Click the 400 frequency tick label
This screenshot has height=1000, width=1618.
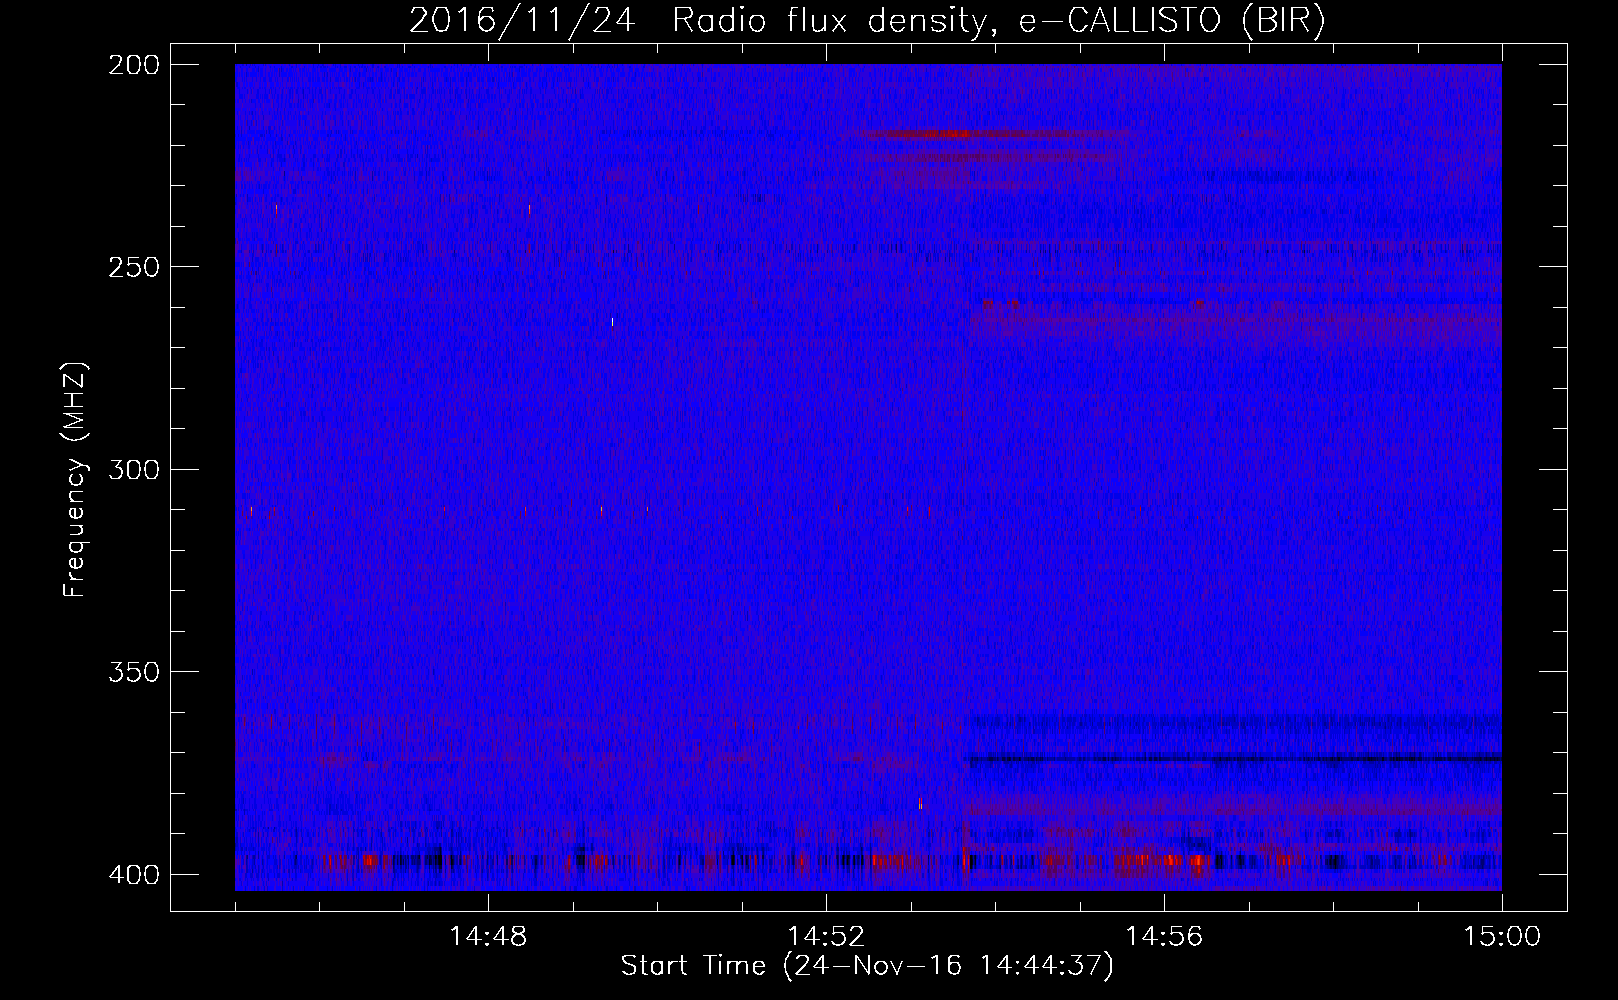tap(133, 874)
